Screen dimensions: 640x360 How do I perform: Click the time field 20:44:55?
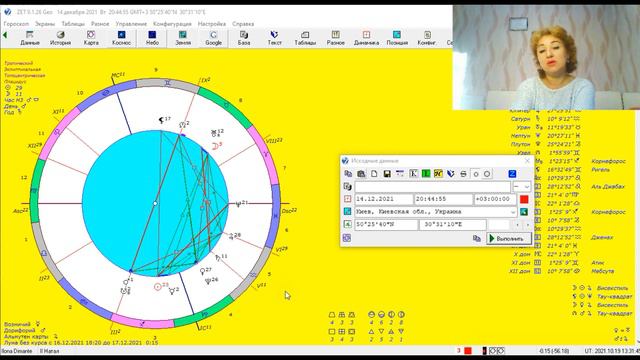pyautogui.click(x=443, y=199)
